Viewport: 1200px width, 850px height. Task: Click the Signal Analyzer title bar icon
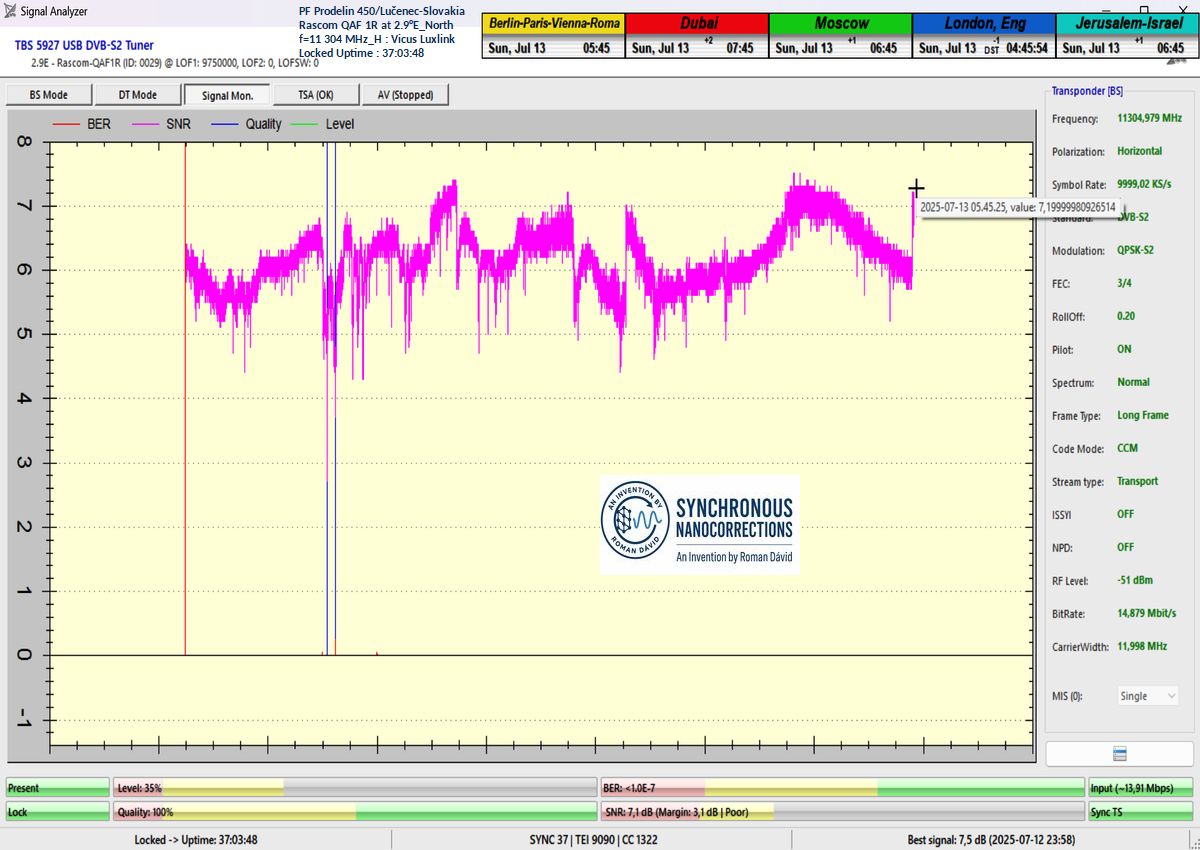coord(11,12)
